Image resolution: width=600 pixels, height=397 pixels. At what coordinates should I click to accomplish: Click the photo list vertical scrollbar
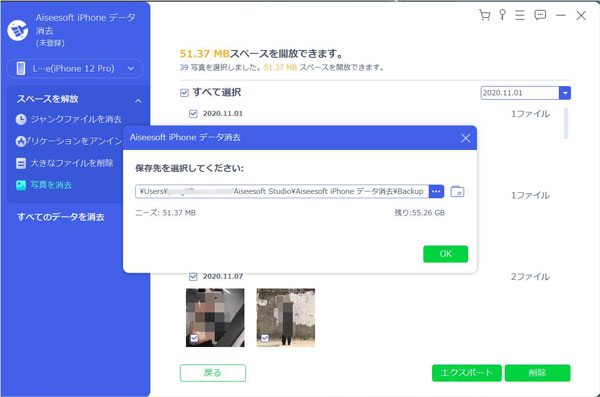566,123
